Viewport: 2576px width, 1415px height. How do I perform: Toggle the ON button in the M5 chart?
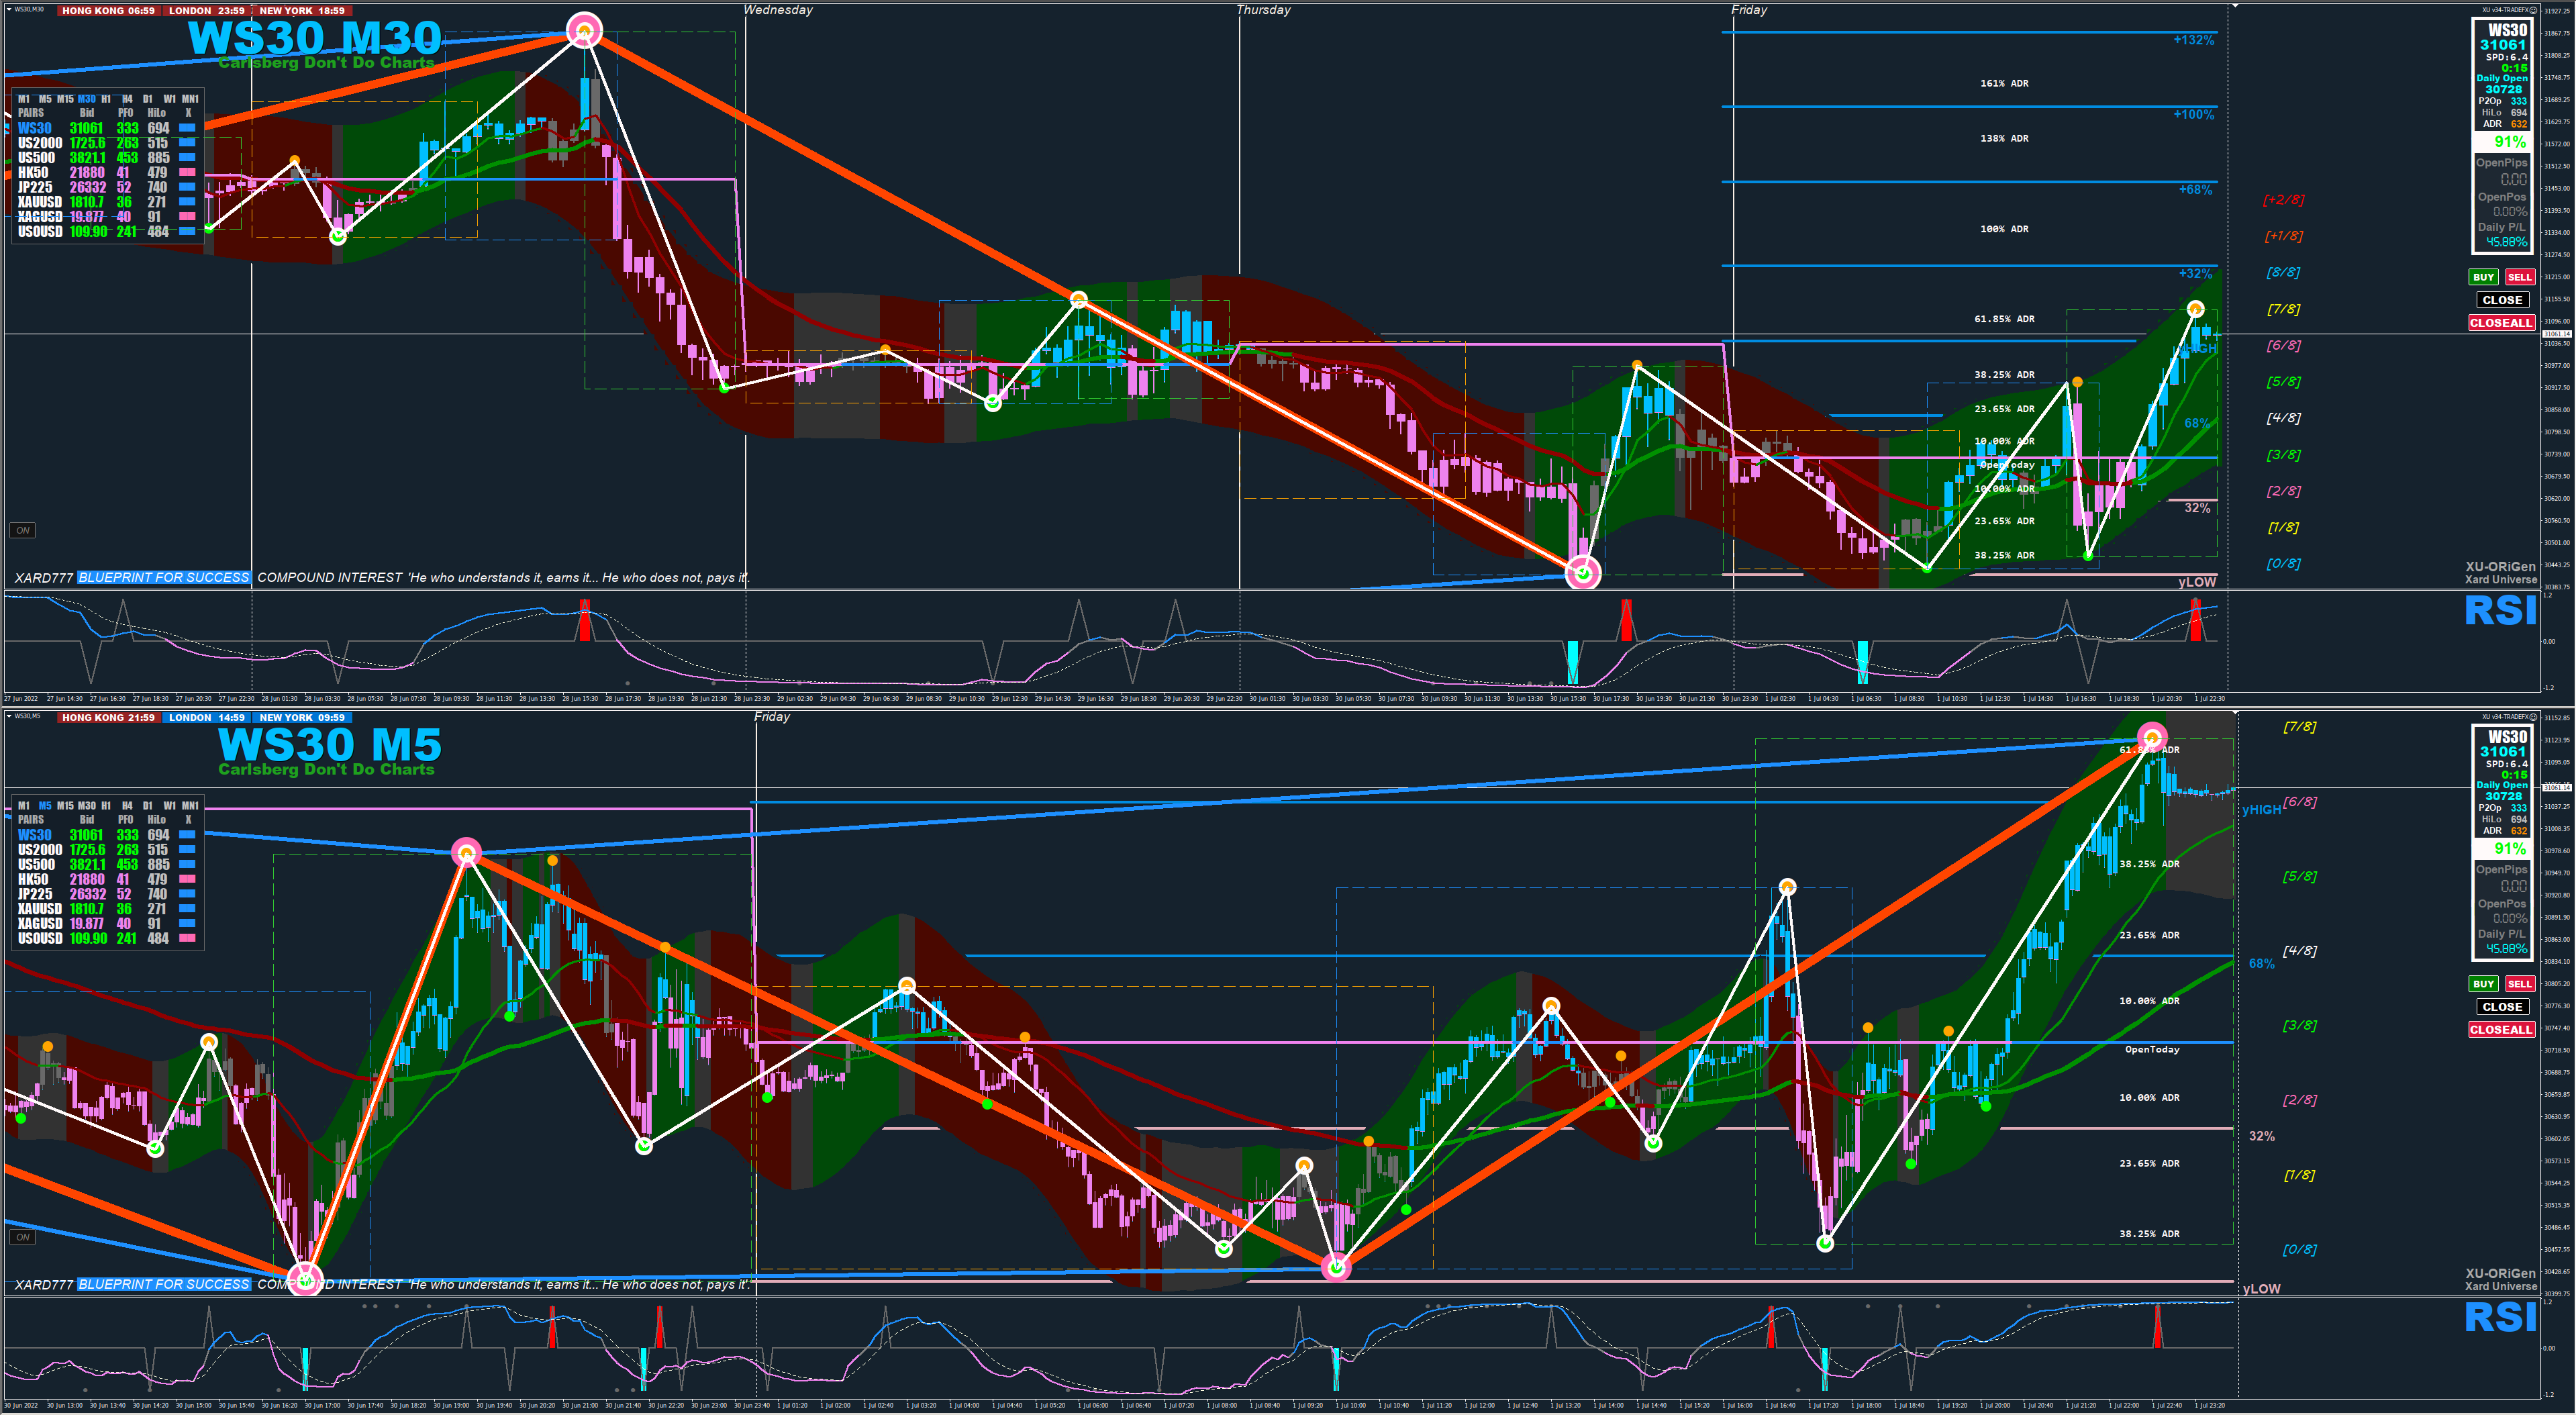22,1237
